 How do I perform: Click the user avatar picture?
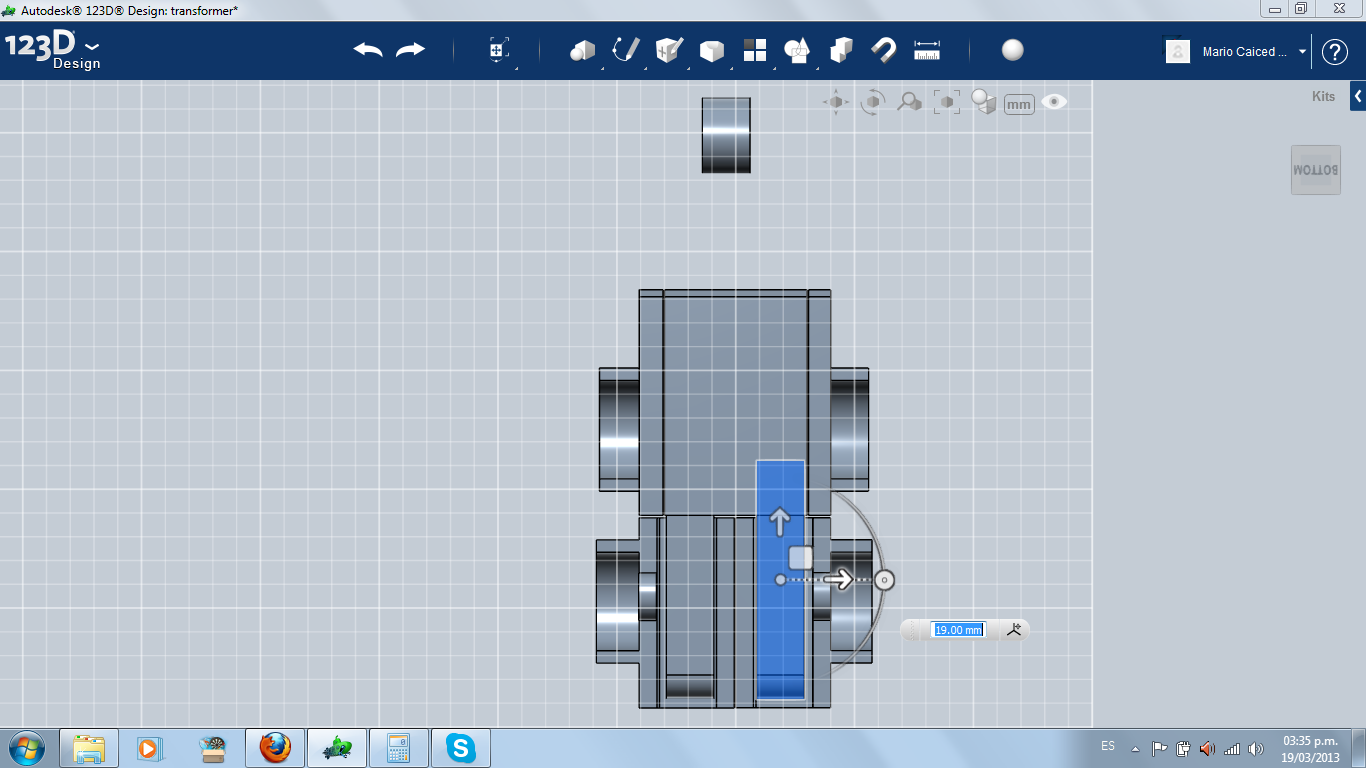coord(1178,52)
